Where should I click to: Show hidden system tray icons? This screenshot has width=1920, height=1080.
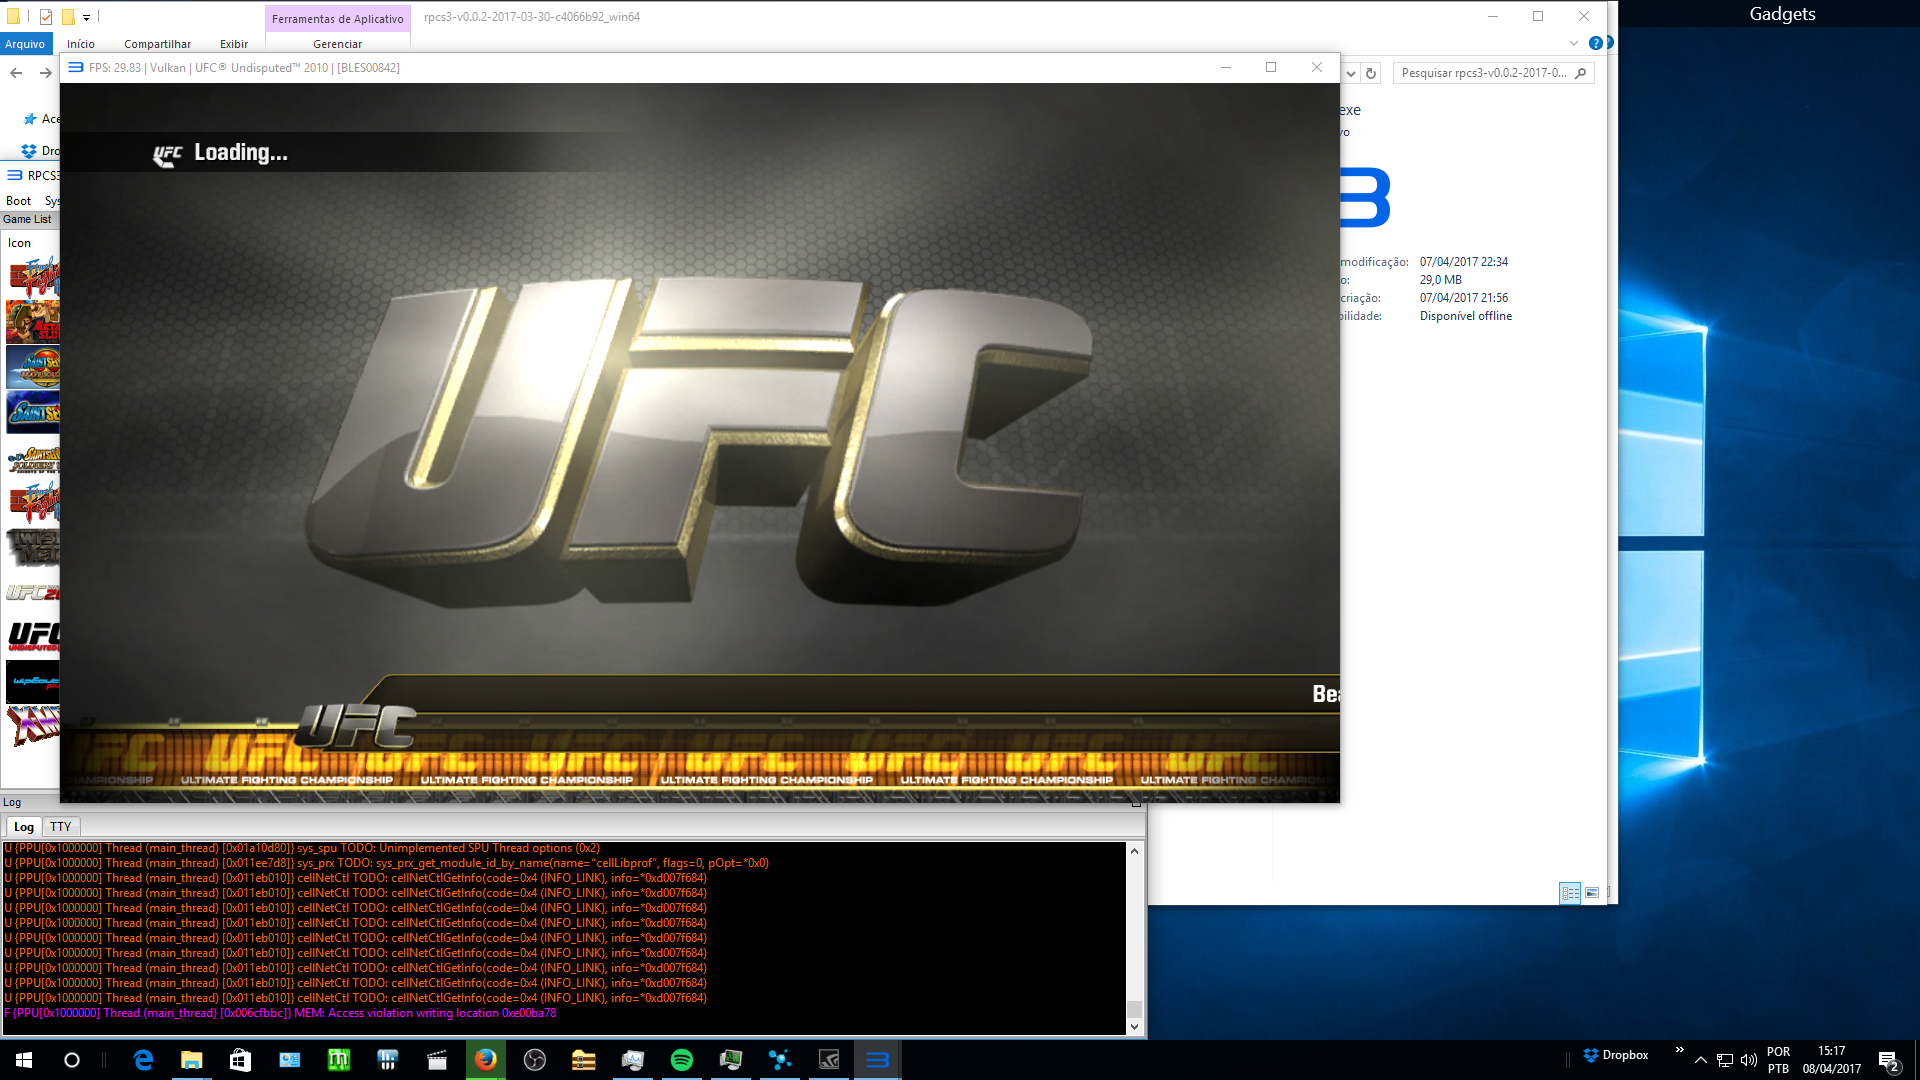(1700, 1060)
